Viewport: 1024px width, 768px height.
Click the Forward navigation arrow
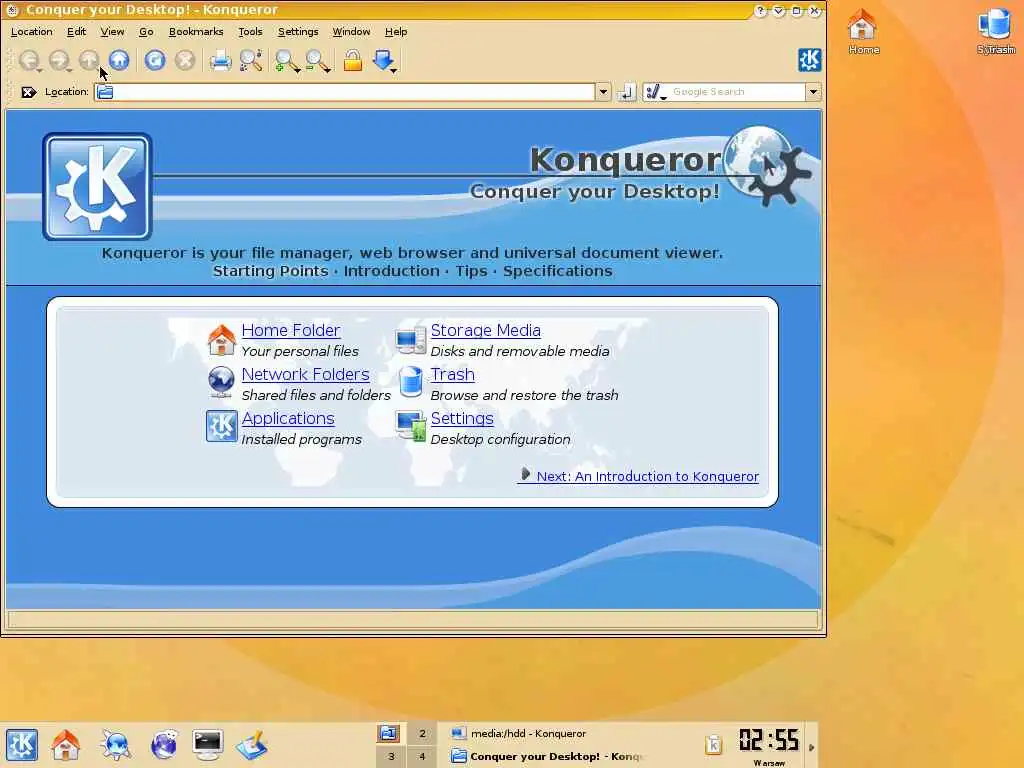[x=59, y=61]
